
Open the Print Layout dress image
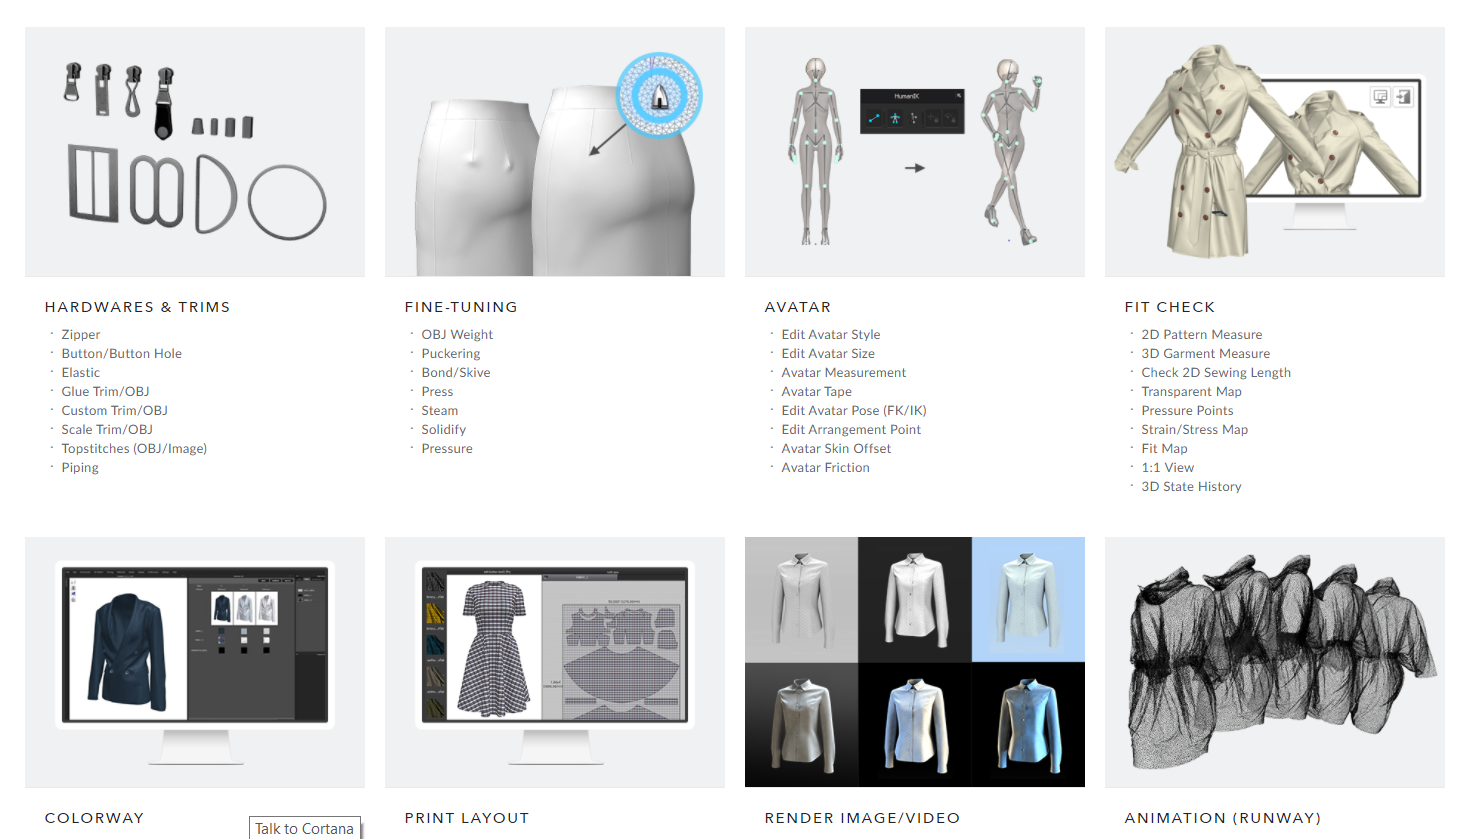point(555,662)
